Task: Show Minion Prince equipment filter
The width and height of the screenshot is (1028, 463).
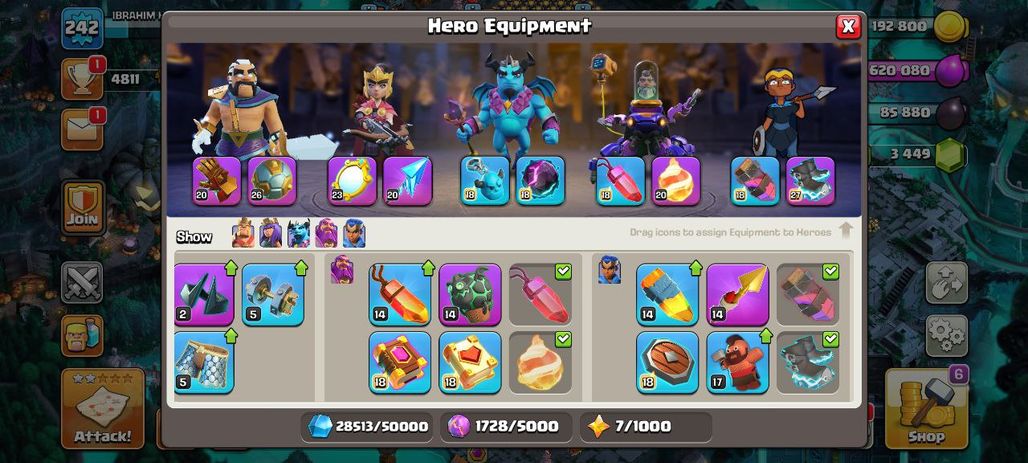Action: 298,233
